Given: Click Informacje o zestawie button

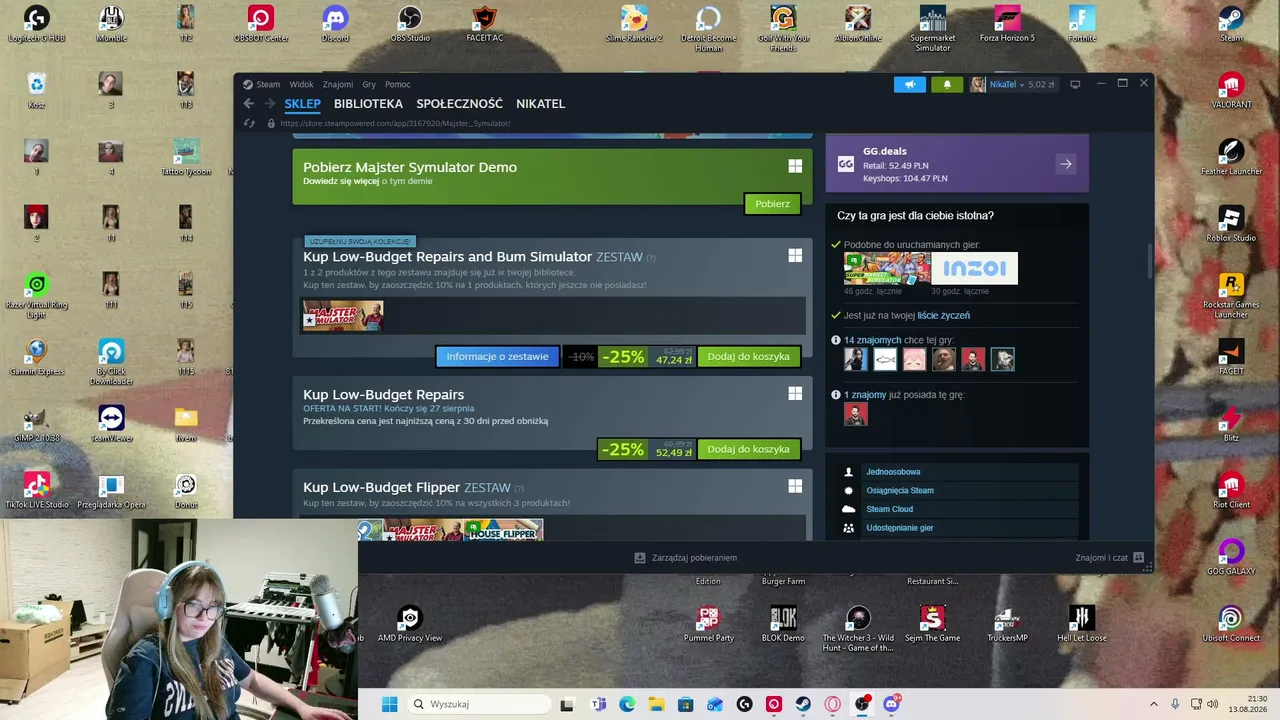Looking at the screenshot, I should pos(497,357).
